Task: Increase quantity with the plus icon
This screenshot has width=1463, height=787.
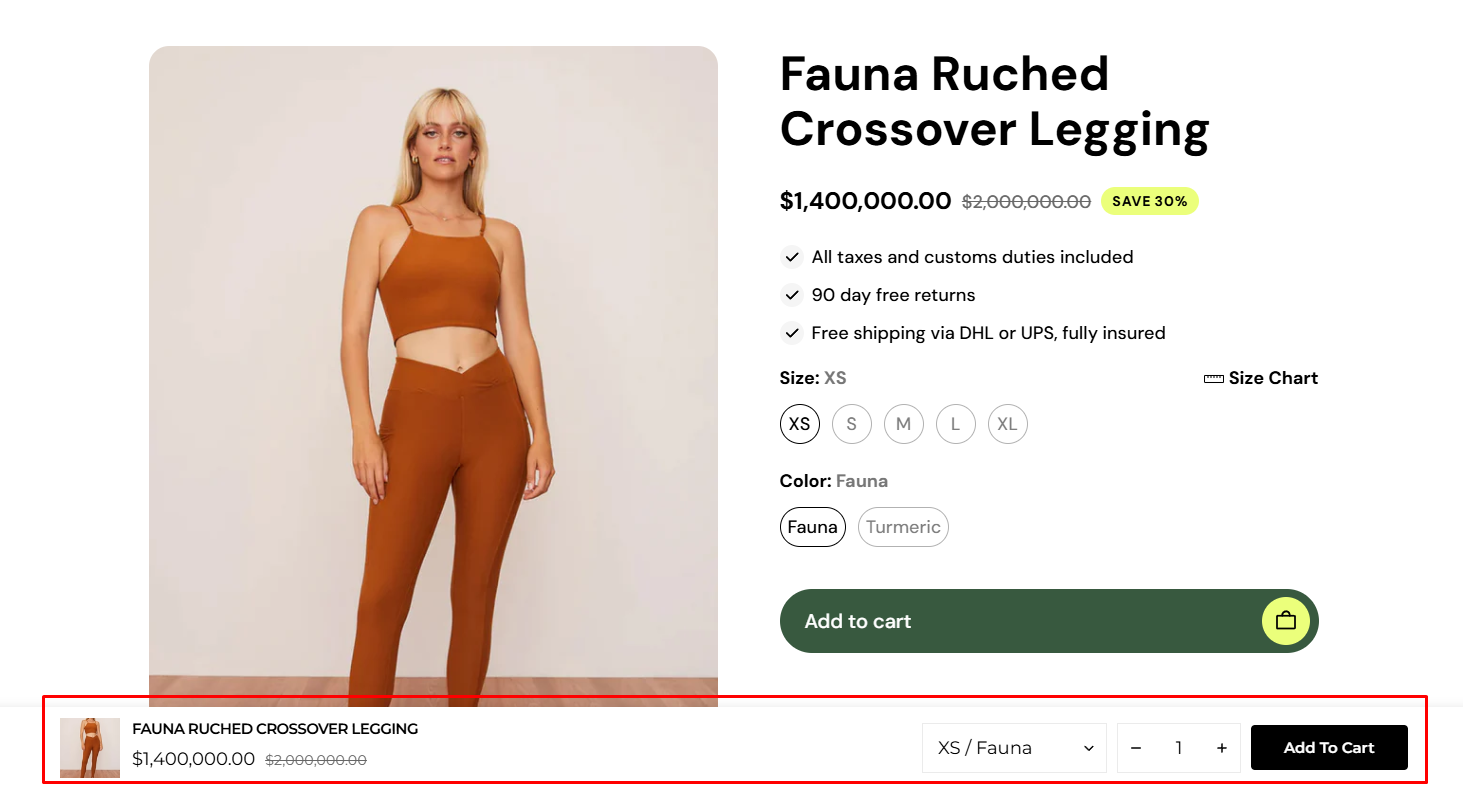Action: tap(1222, 748)
